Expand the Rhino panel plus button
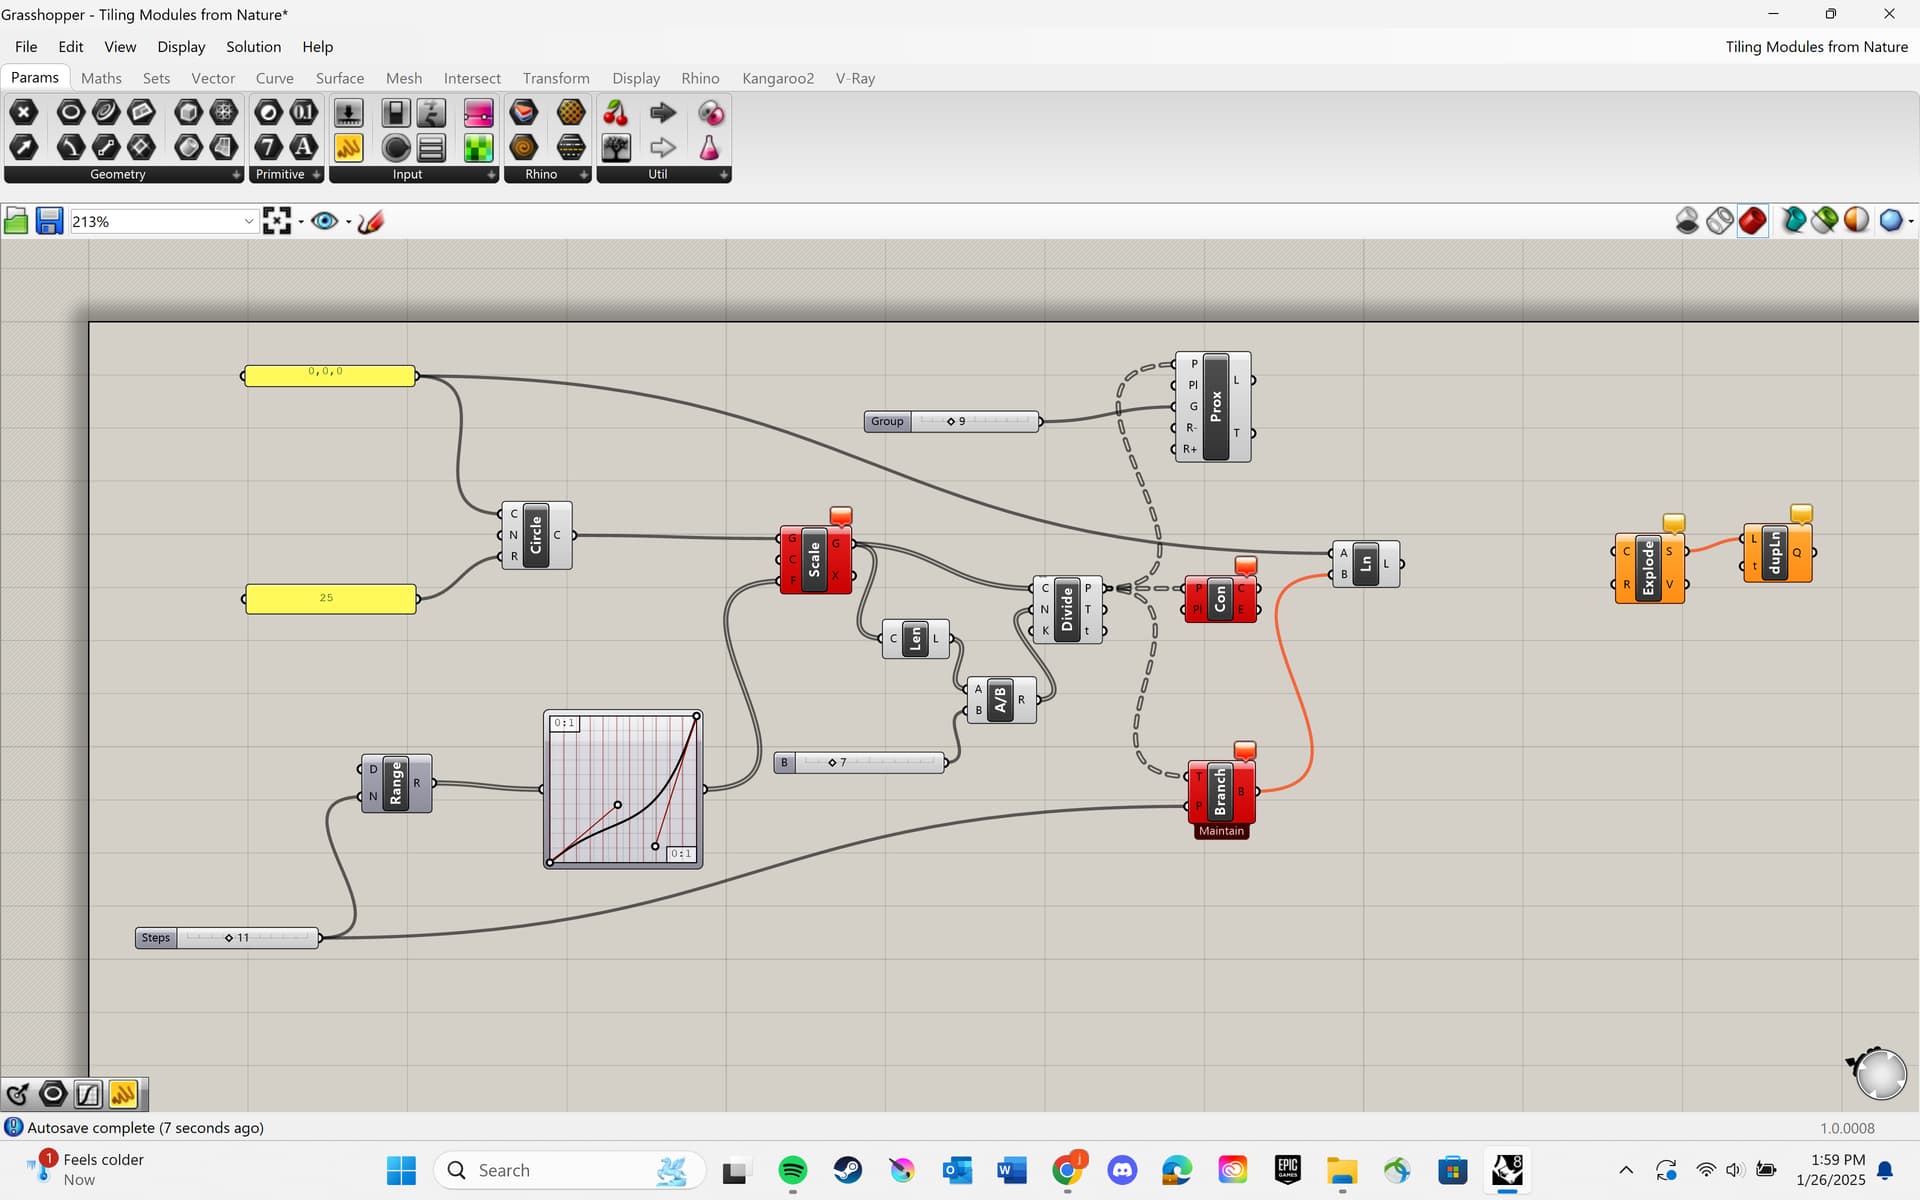Viewport: 1920px width, 1200px height. (x=584, y=175)
